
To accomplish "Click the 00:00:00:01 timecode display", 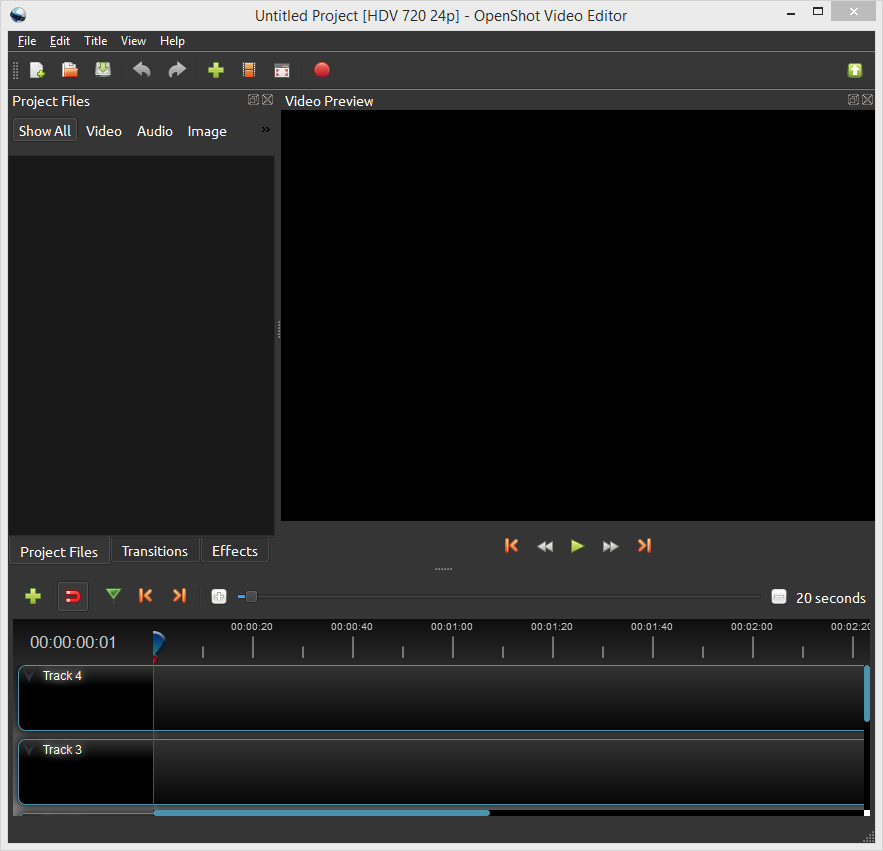I will pyautogui.click(x=73, y=642).
